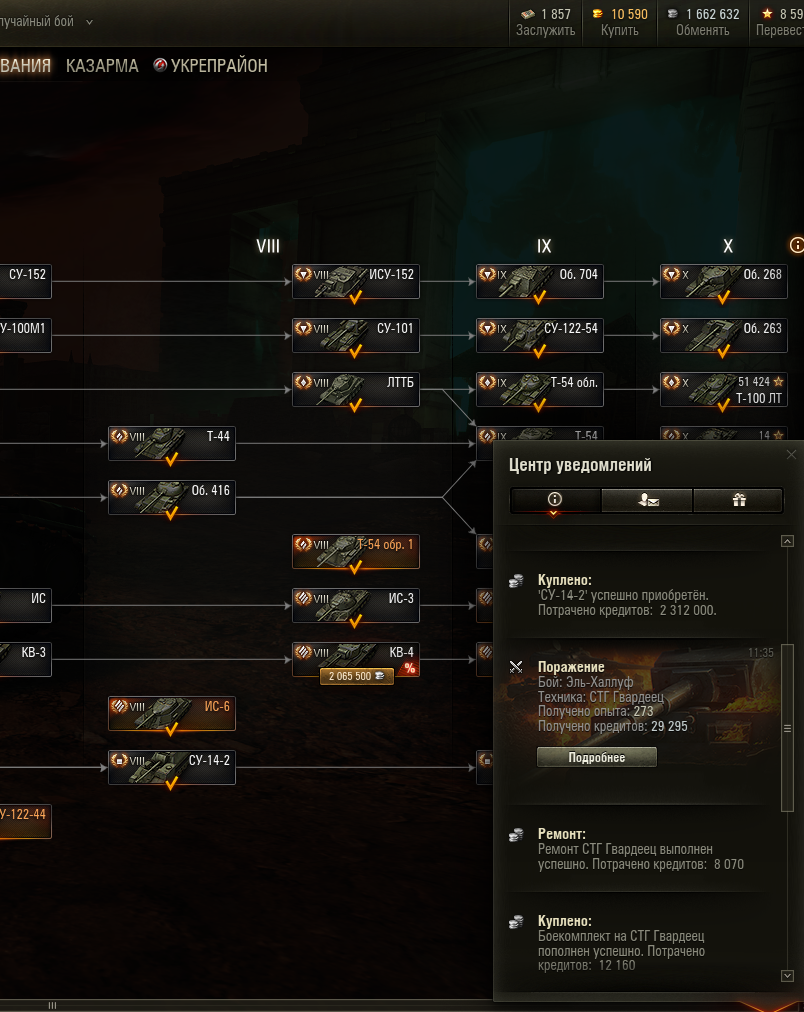The height and width of the screenshot is (1012, 804).
Task: Click the tech tree info icon
Action: (x=797, y=245)
